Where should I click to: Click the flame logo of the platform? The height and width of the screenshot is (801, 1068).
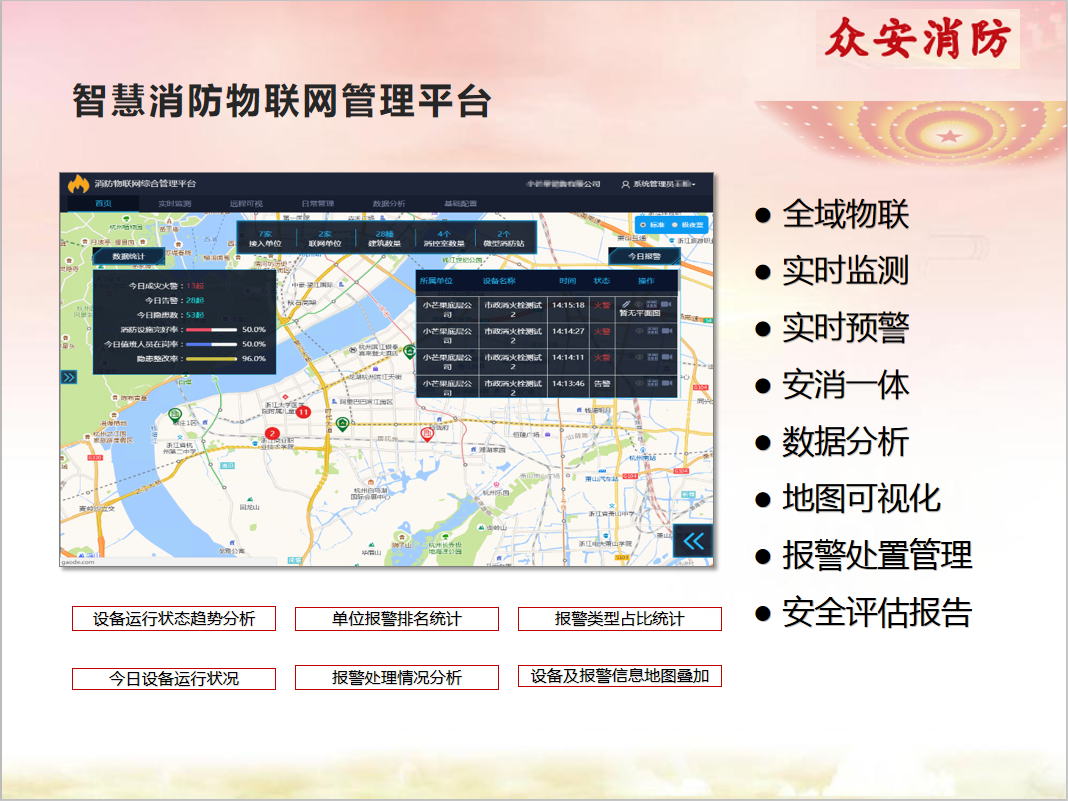point(78,183)
